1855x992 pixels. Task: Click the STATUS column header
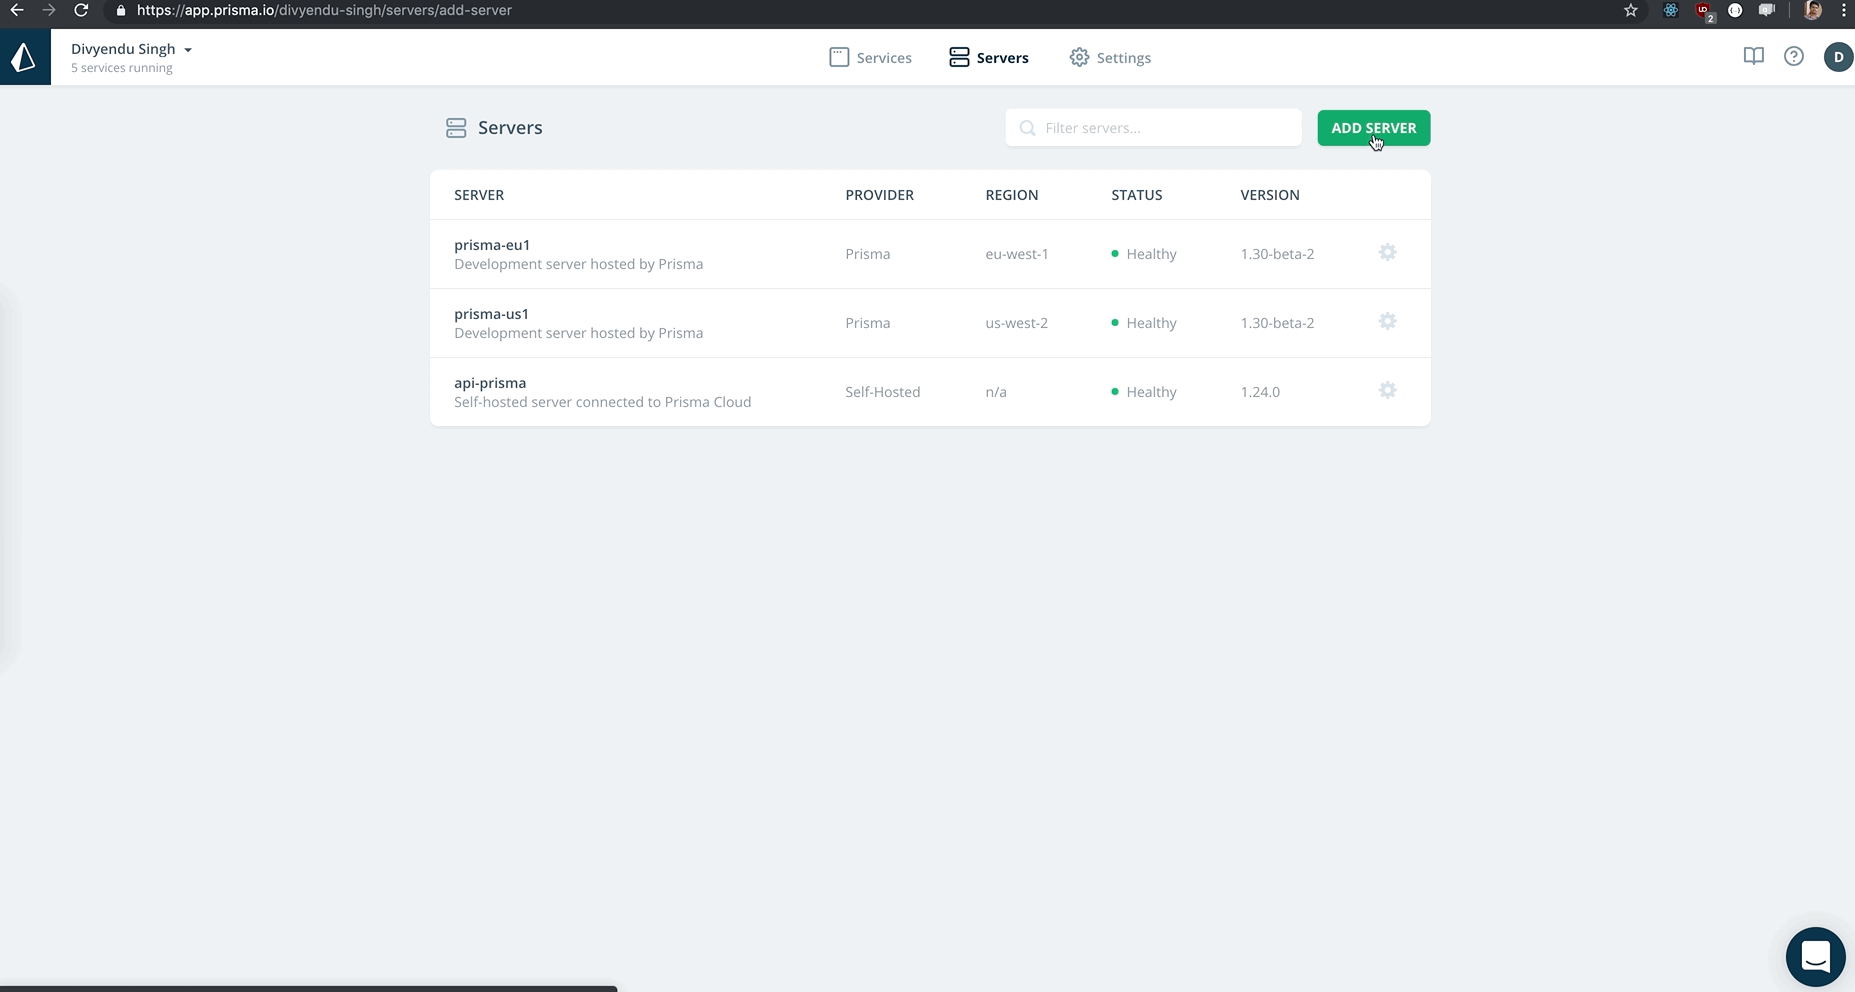tap(1136, 195)
